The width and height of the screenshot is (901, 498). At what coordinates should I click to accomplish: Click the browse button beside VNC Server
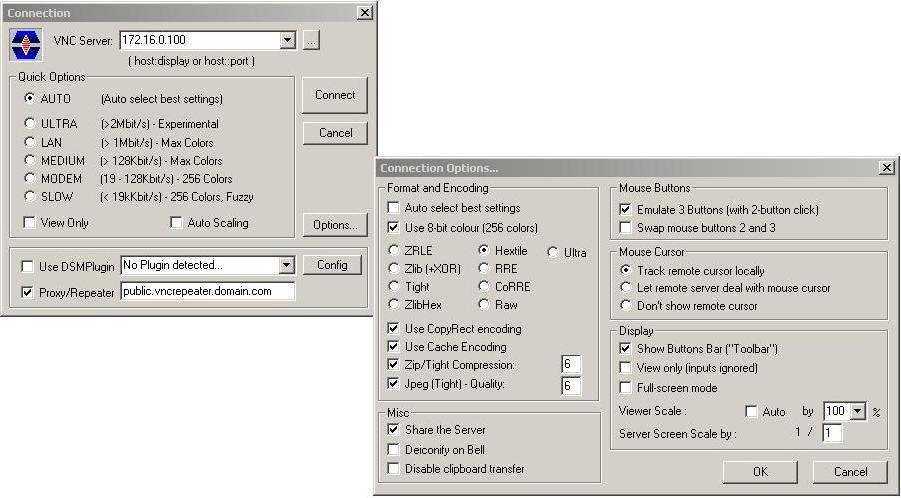[x=311, y=41]
